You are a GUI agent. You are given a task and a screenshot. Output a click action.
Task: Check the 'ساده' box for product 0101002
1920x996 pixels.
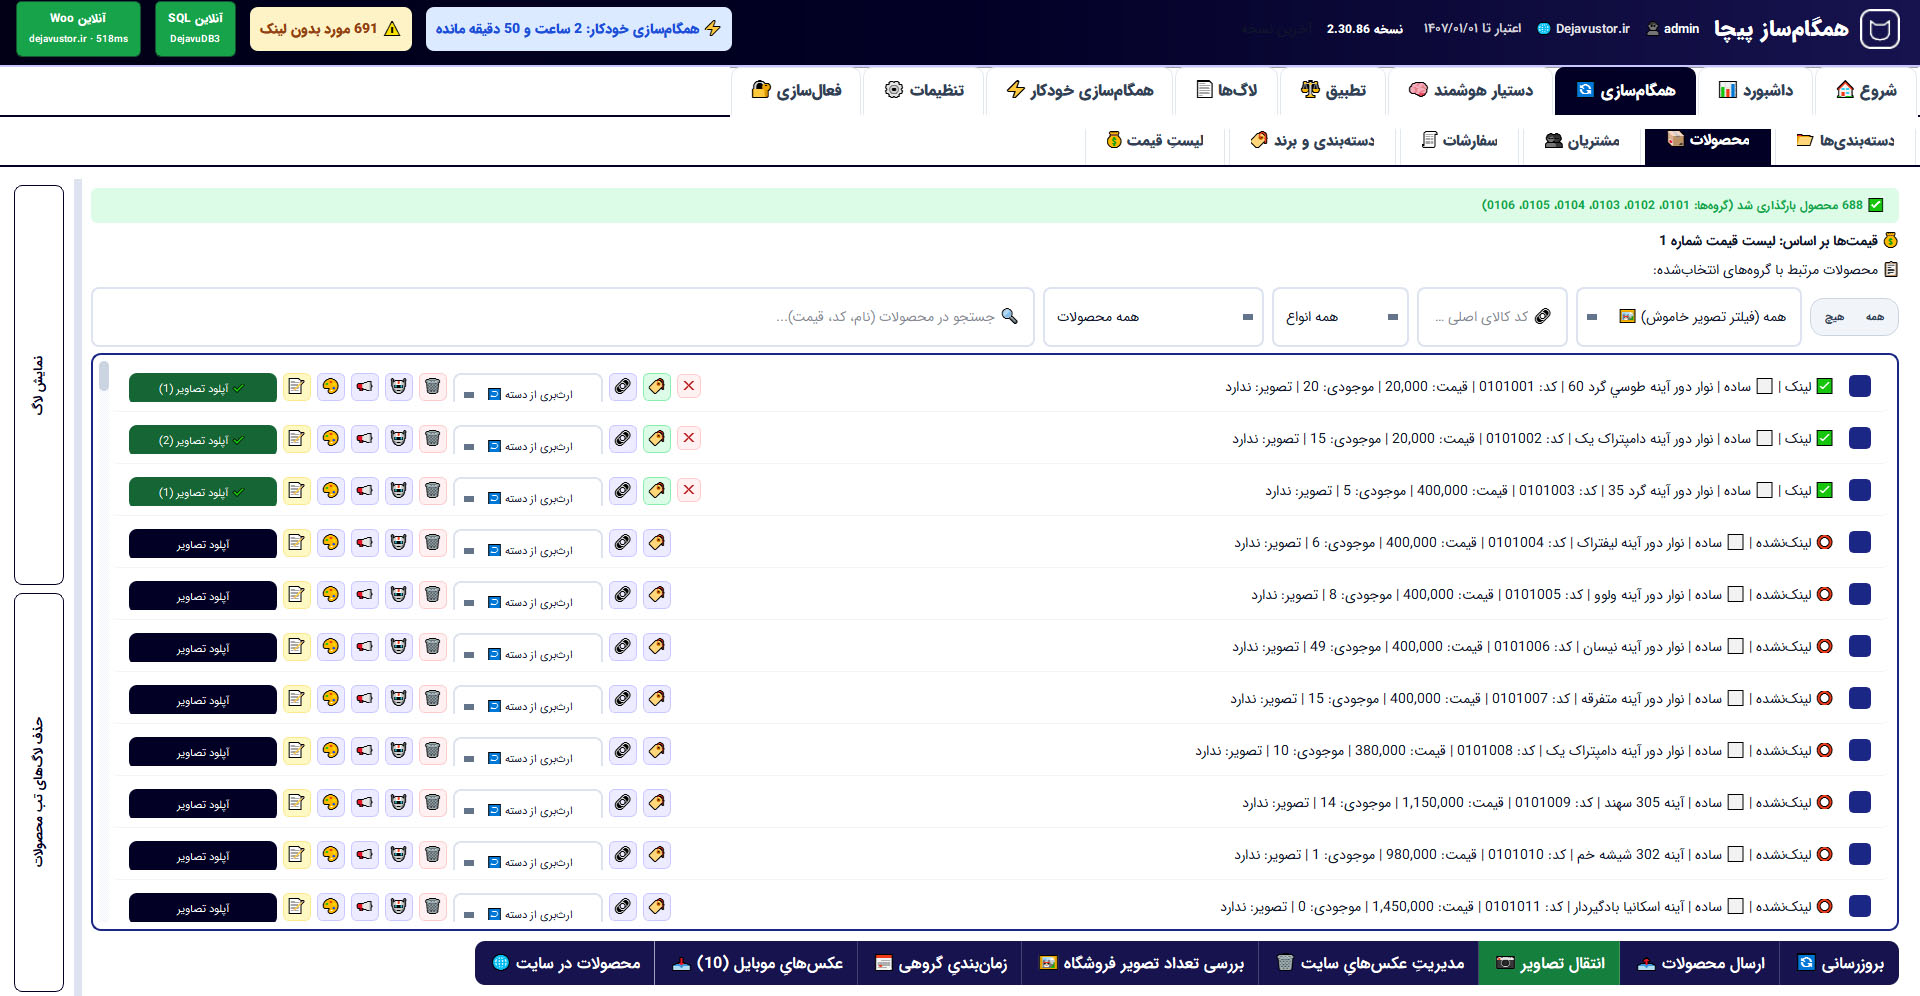1765,438
